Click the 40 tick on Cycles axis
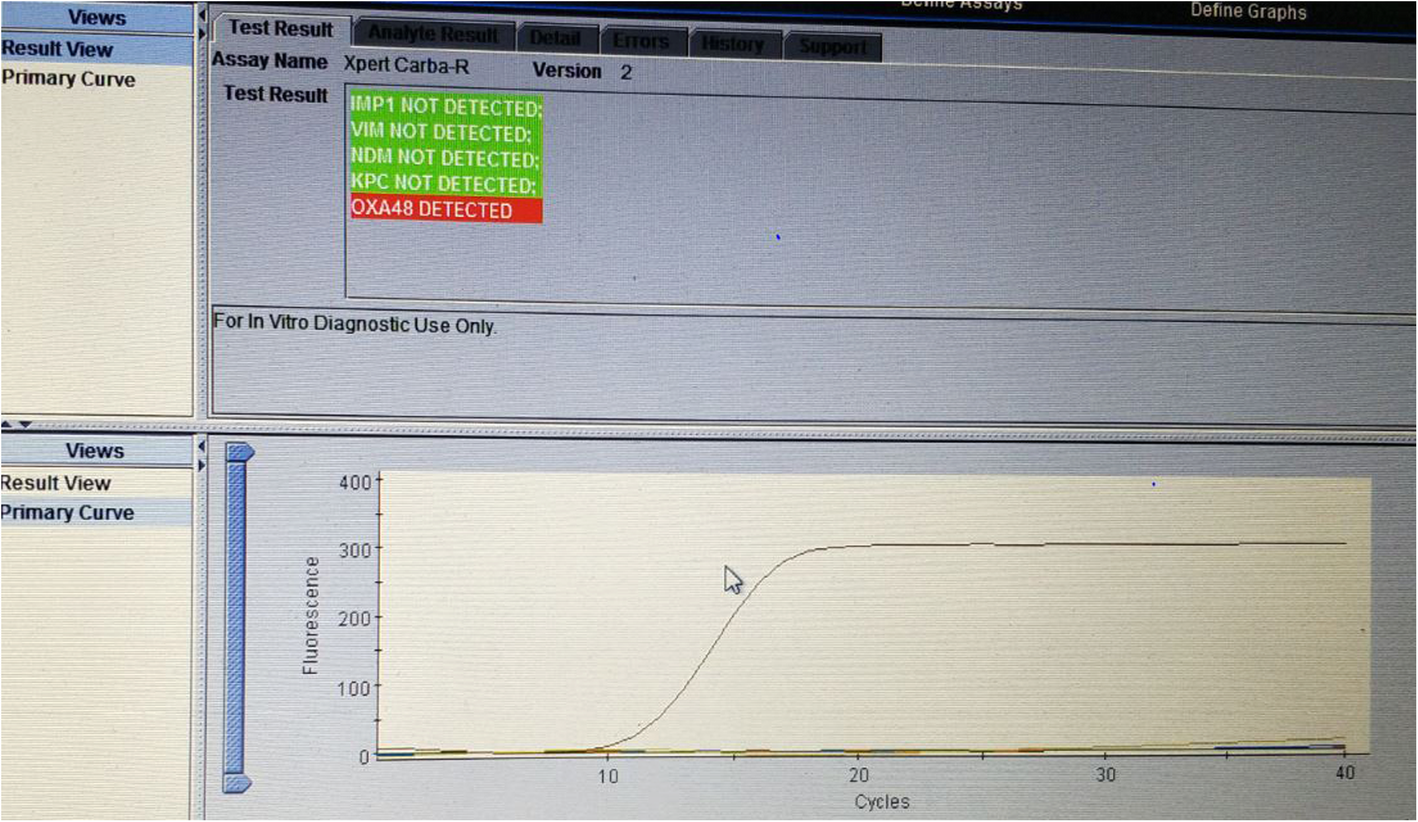 tap(1345, 773)
